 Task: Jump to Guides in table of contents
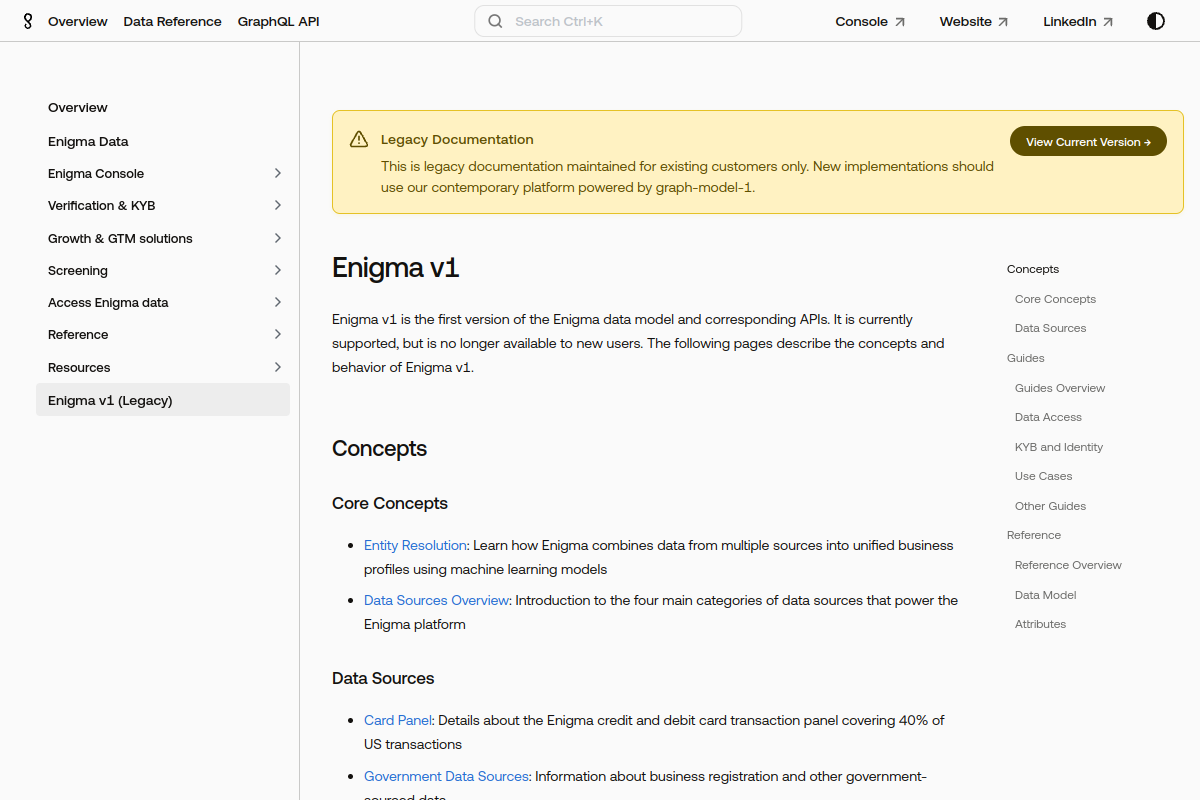click(1026, 358)
